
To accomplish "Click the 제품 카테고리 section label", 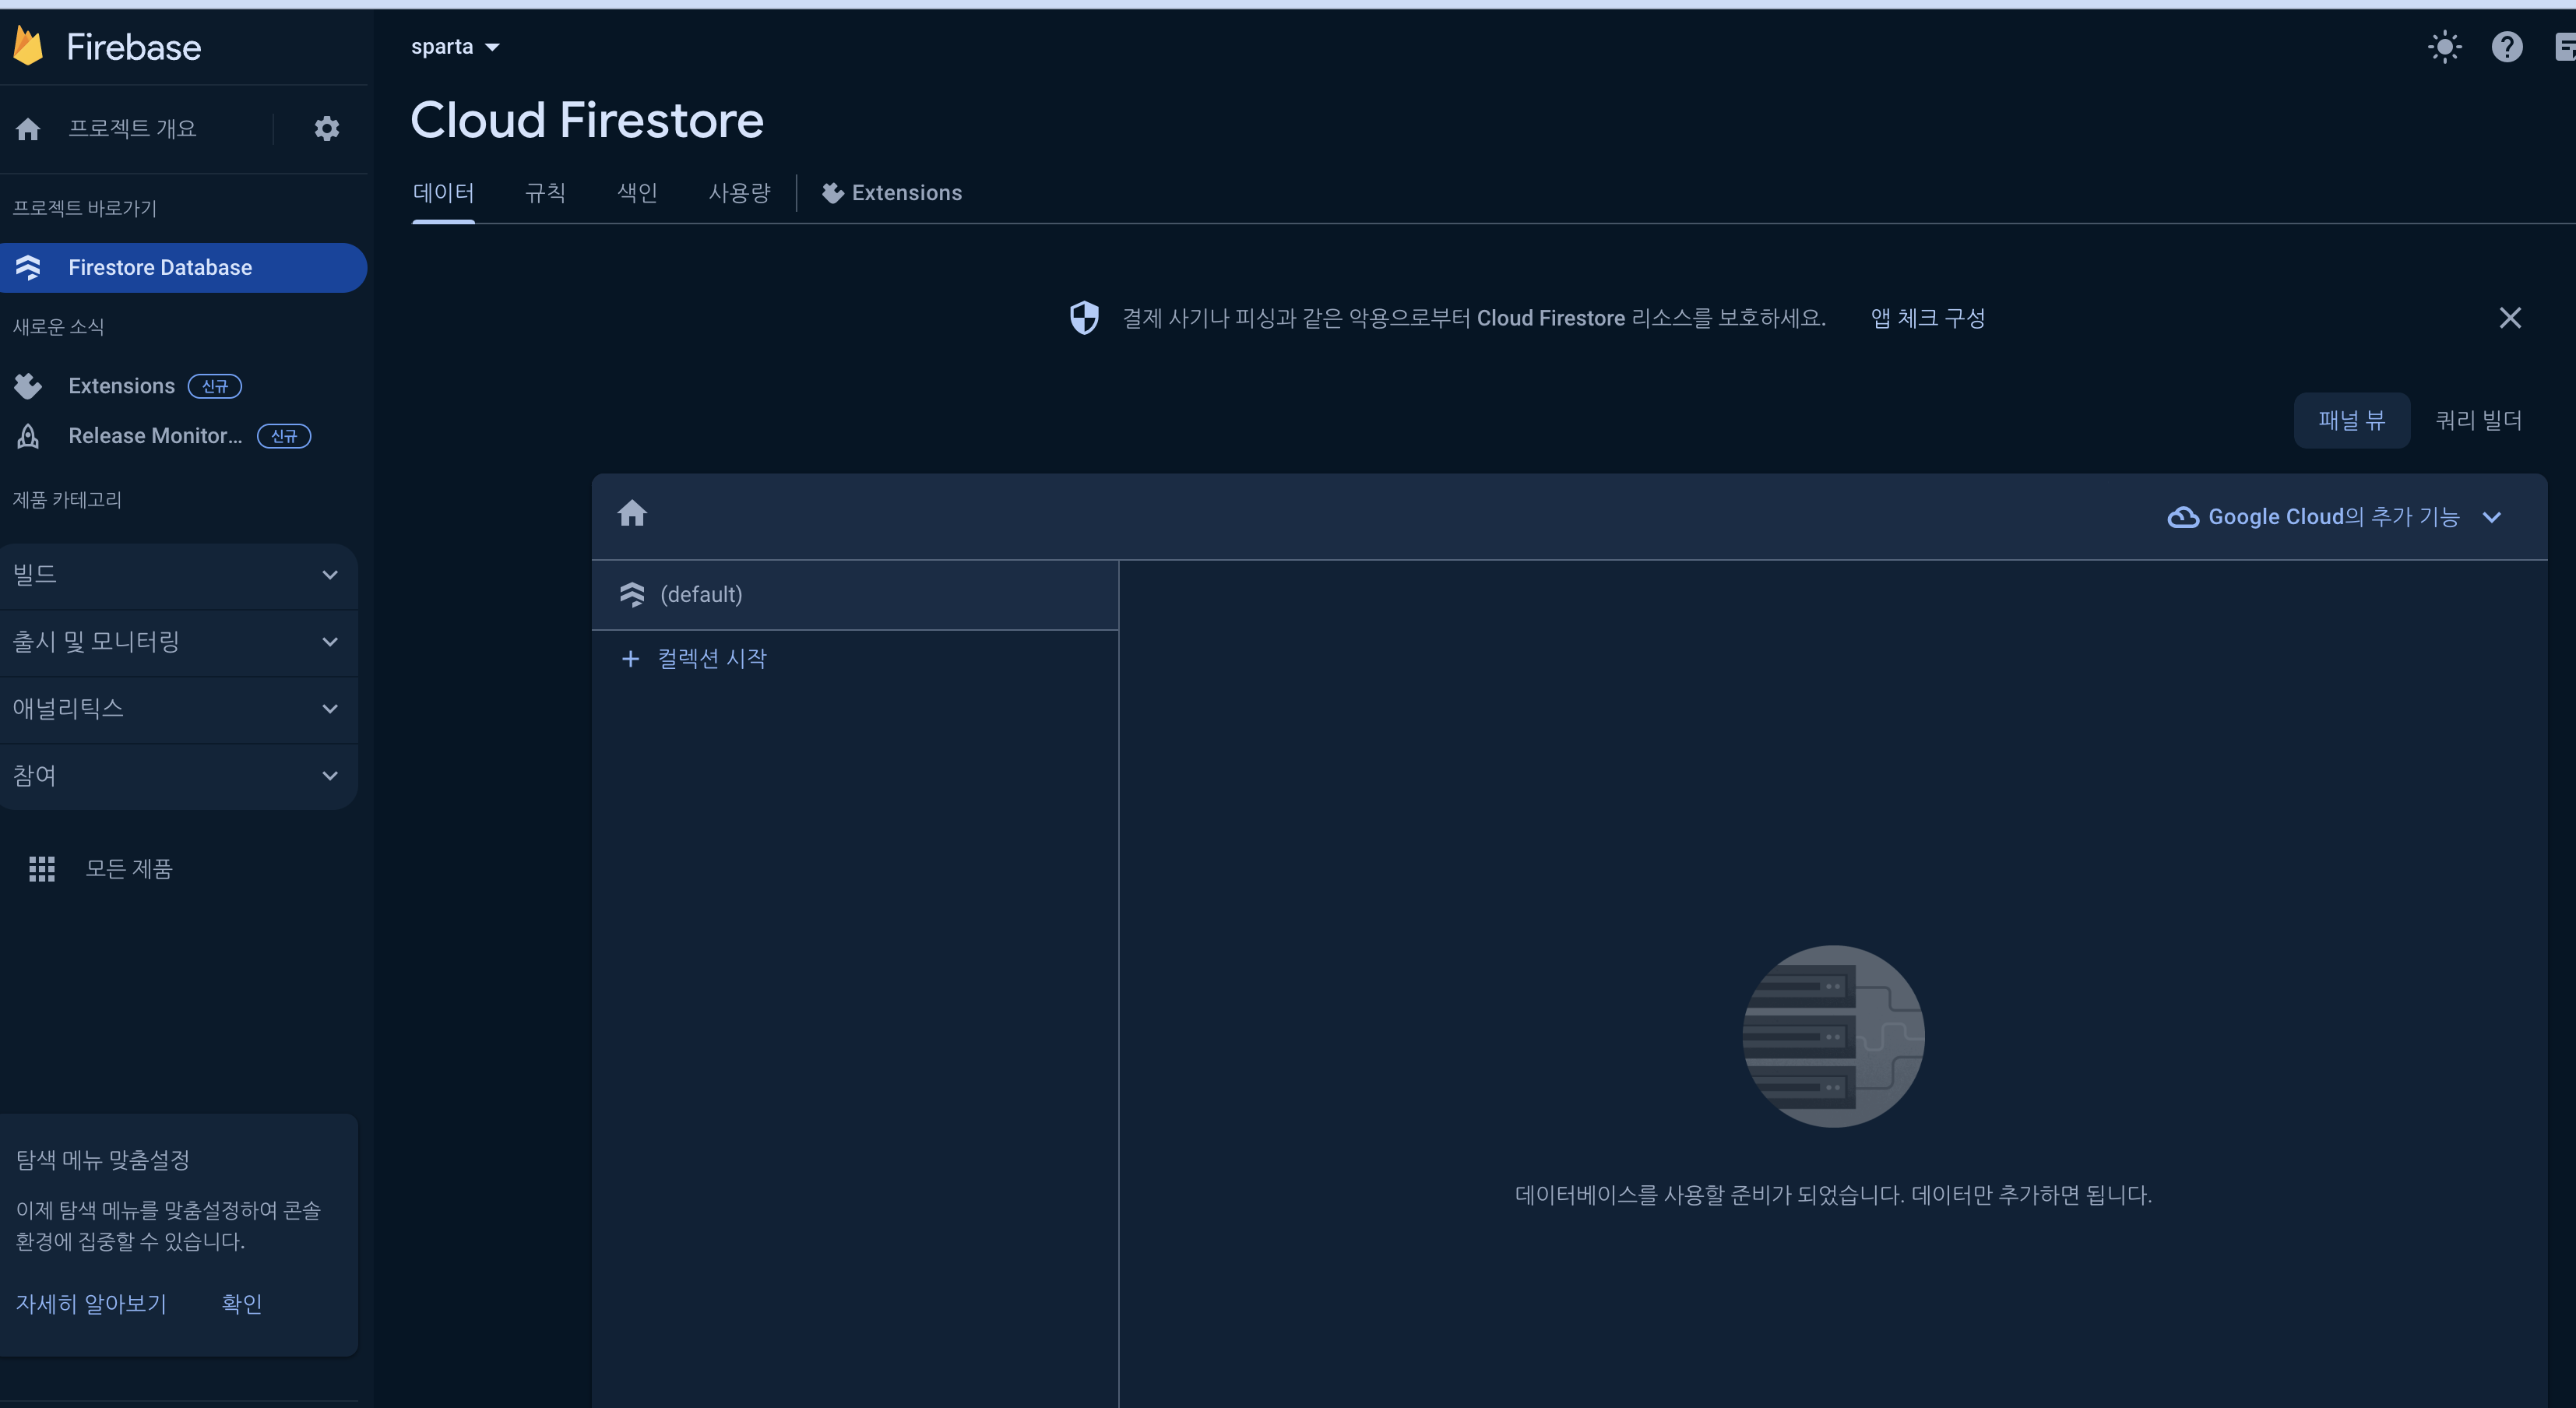I will pyautogui.click(x=67, y=500).
